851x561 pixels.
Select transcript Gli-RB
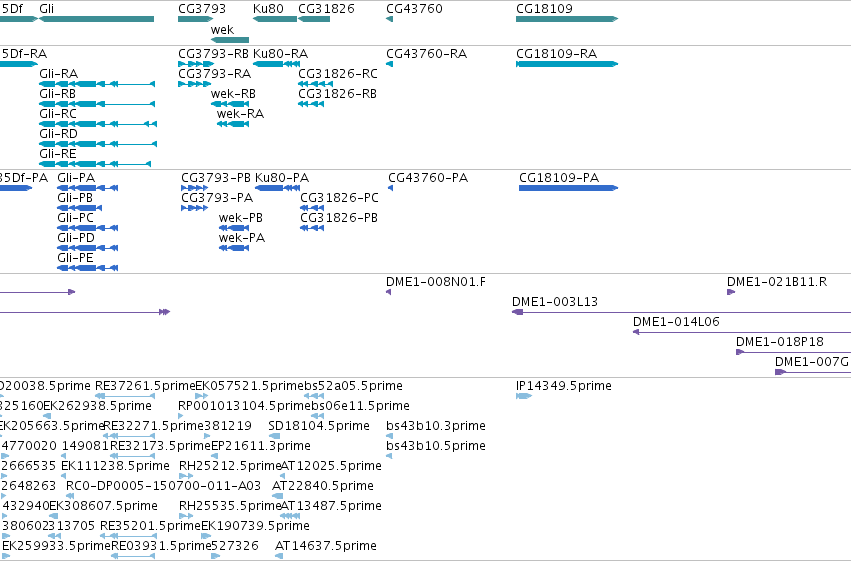pos(97,104)
